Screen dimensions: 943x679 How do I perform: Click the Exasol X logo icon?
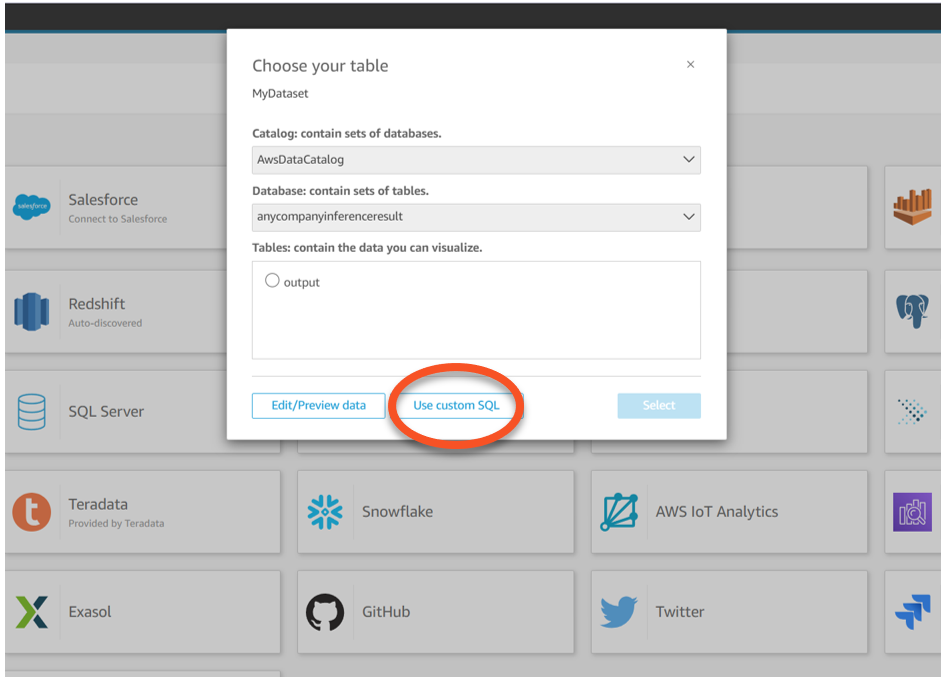pos(31,612)
